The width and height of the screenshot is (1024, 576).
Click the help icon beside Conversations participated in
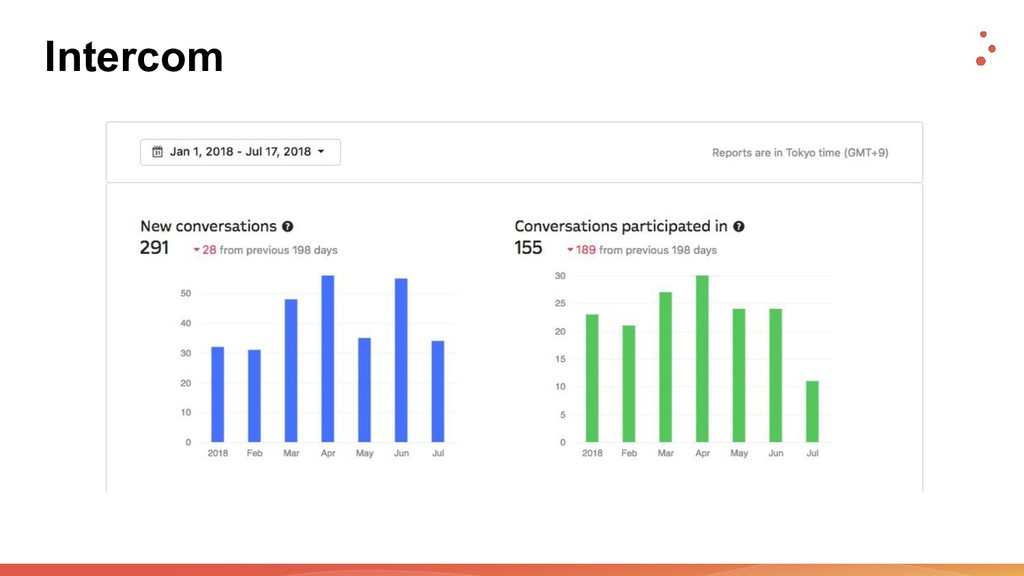739,227
